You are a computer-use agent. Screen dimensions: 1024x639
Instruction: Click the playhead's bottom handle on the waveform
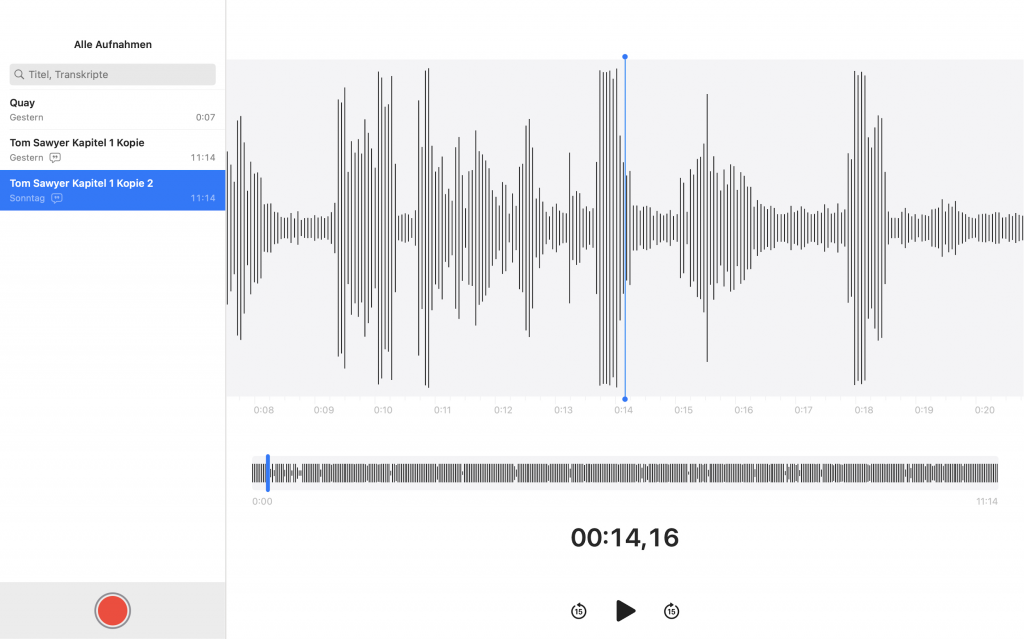tap(625, 399)
